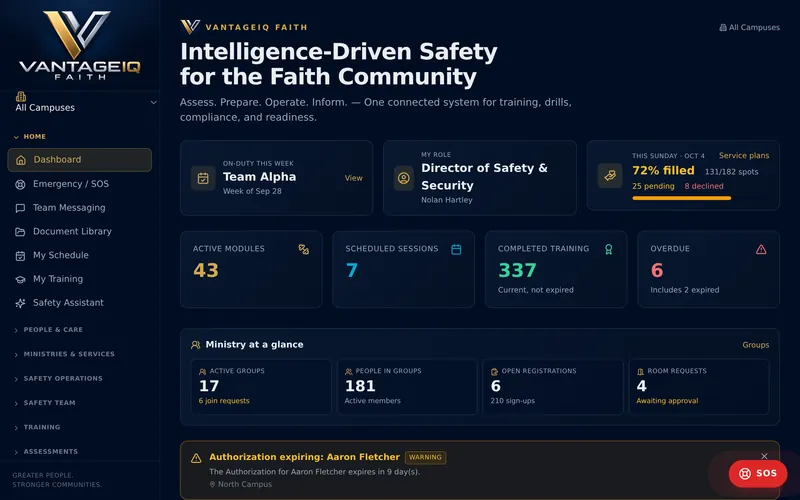Click the Open Registrations clipboard icon

pyautogui.click(x=494, y=372)
